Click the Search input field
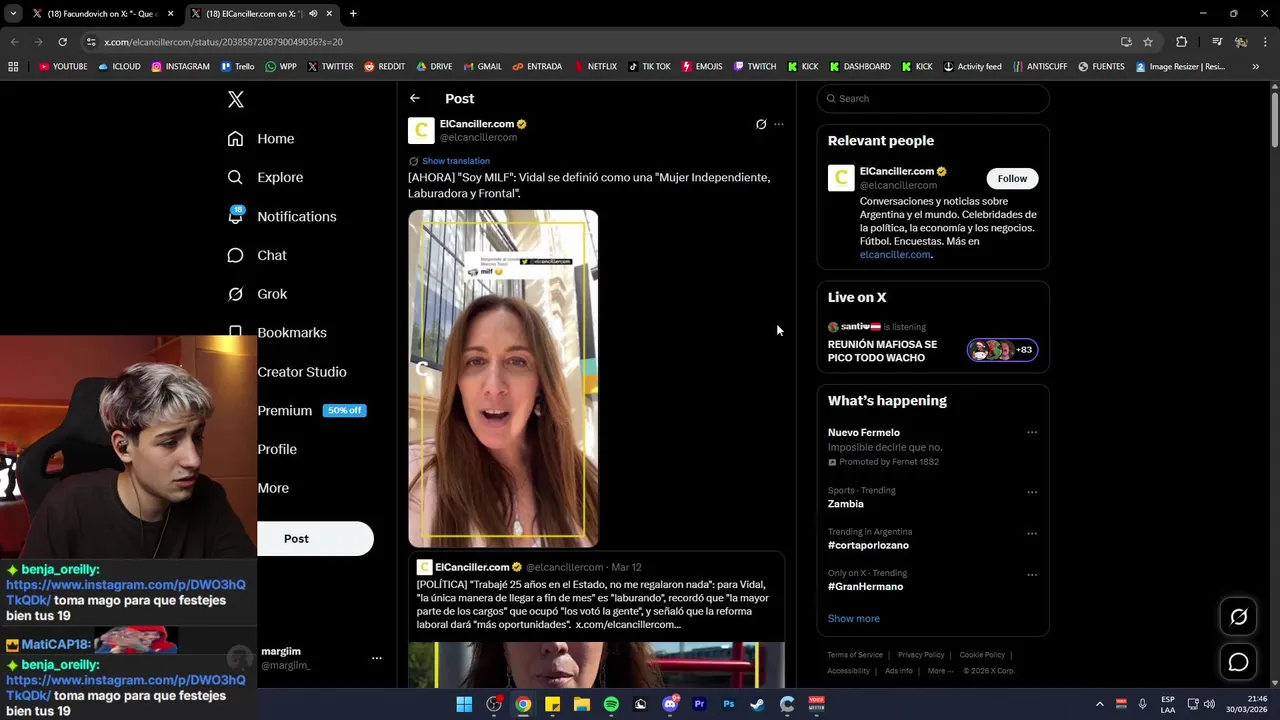Viewport: 1280px width, 720px height. pos(933,98)
